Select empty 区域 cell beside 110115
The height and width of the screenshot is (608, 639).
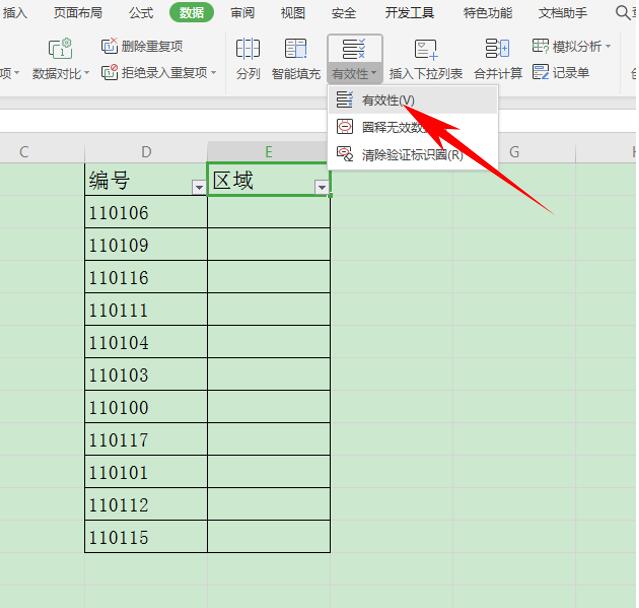click(269, 537)
